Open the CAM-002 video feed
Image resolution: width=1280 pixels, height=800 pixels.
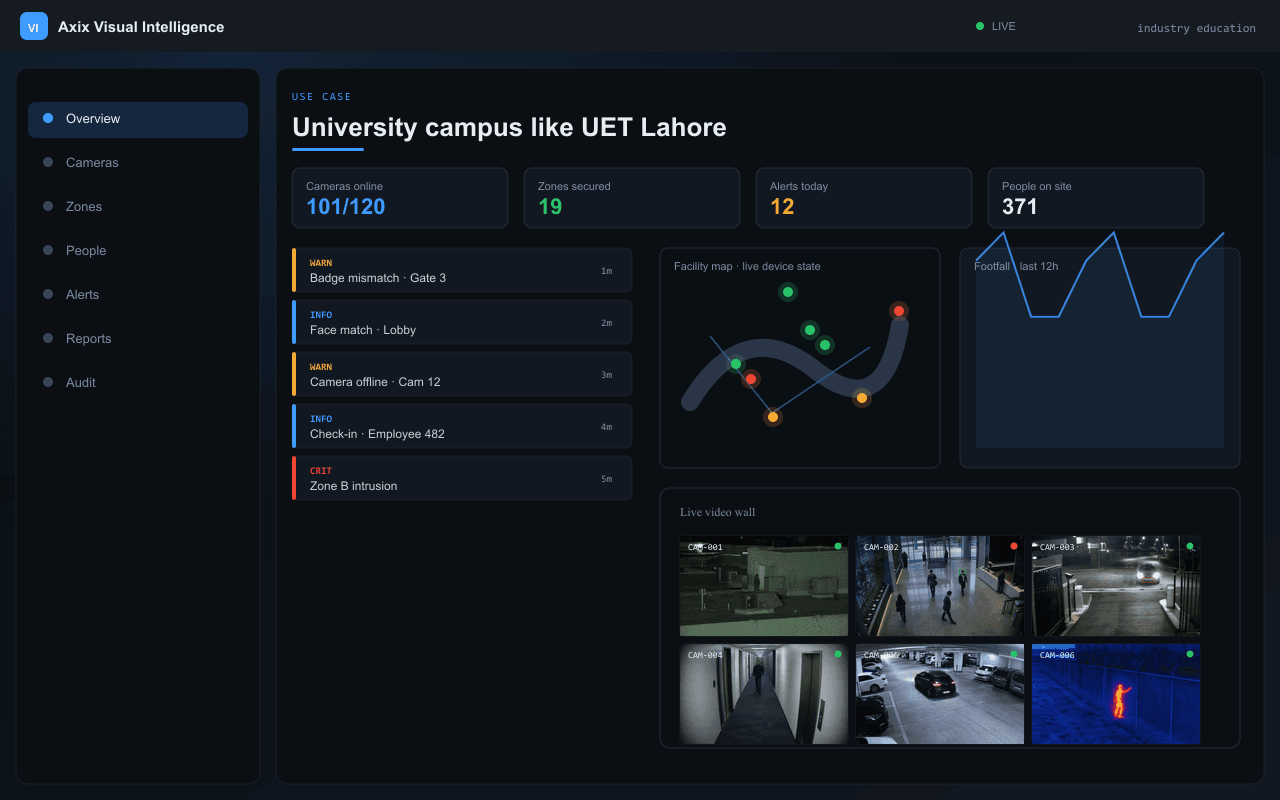[x=940, y=586]
